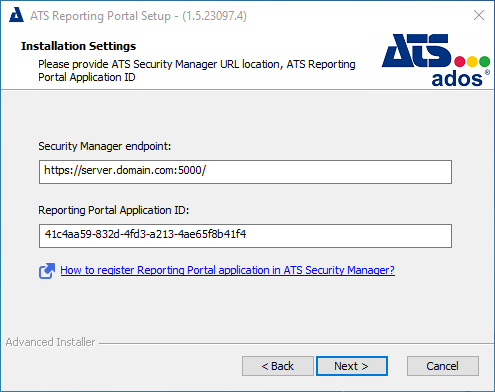Viewport: 495px width, 392px height.
Task: Open 'How to register Reporting Portal application' link
Action: (x=227, y=270)
